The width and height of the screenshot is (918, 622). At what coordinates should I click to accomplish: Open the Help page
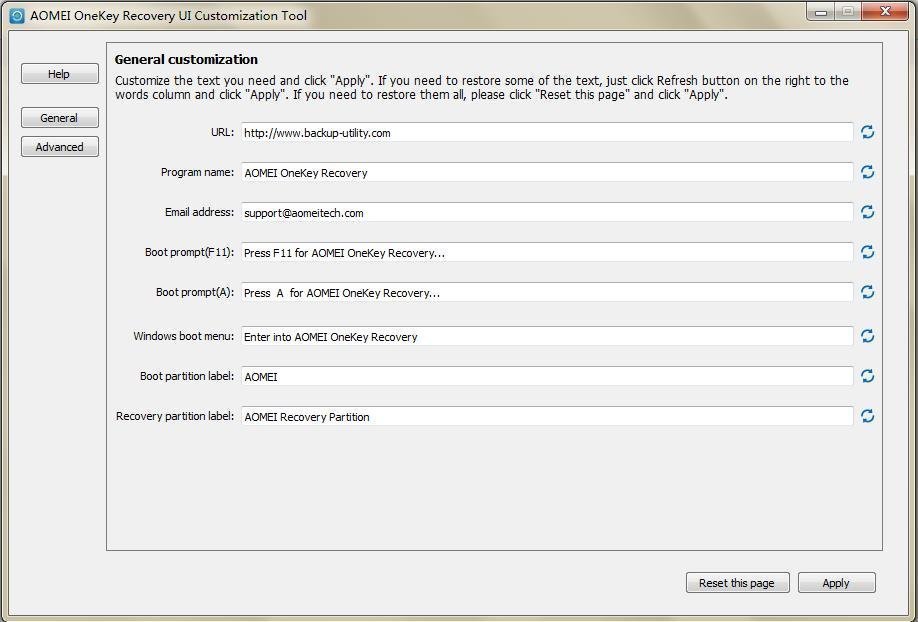click(x=59, y=74)
